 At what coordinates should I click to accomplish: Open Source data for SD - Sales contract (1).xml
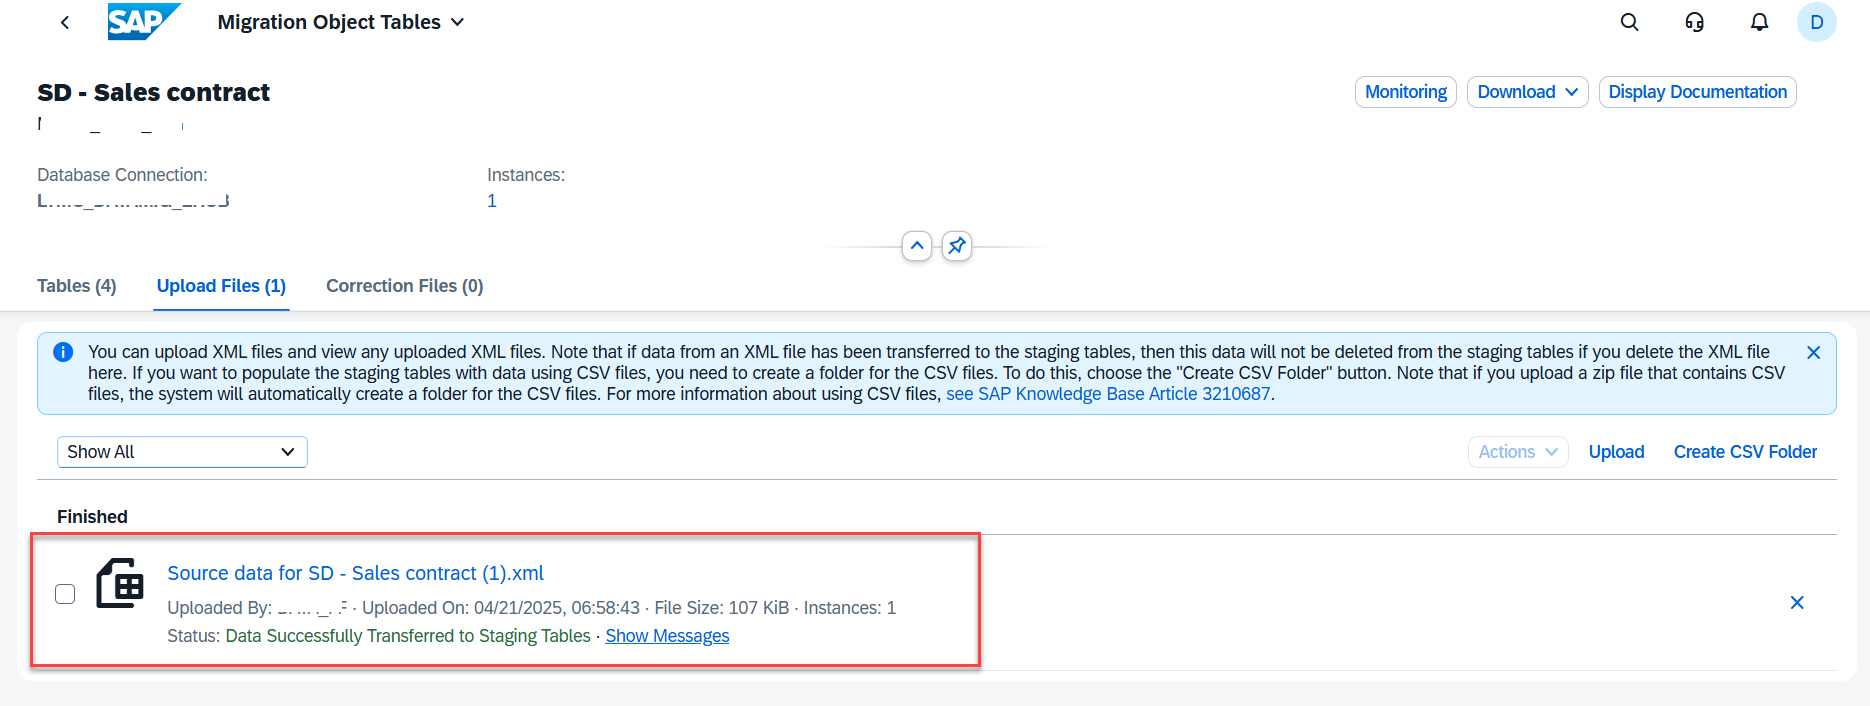pos(355,573)
